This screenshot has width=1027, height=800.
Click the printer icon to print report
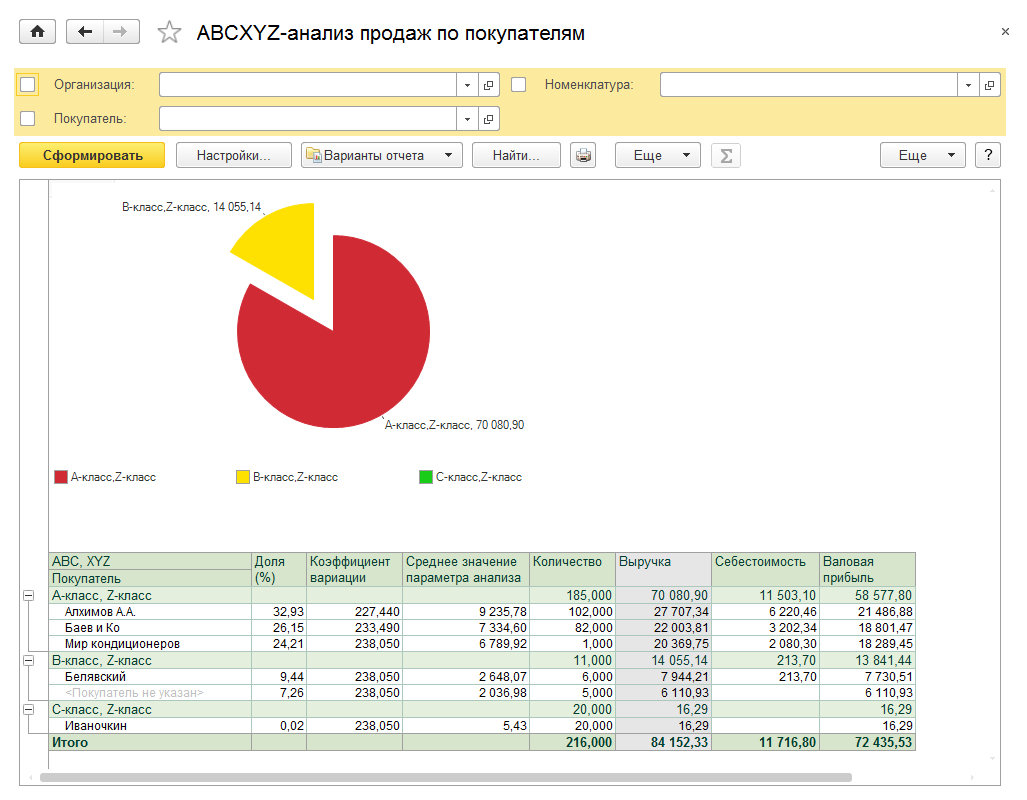point(583,155)
